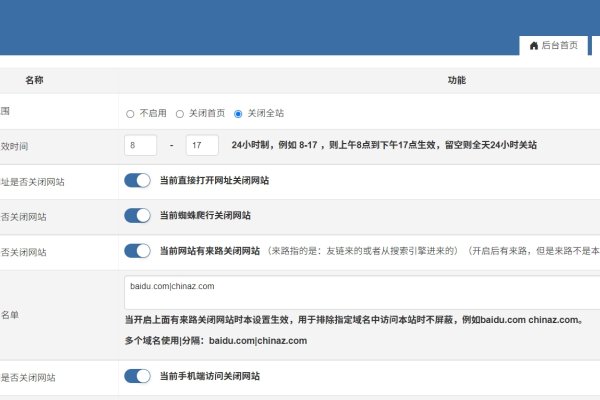600x400 pixels.
Task: Click the 功能 column header
Action: click(x=457, y=80)
